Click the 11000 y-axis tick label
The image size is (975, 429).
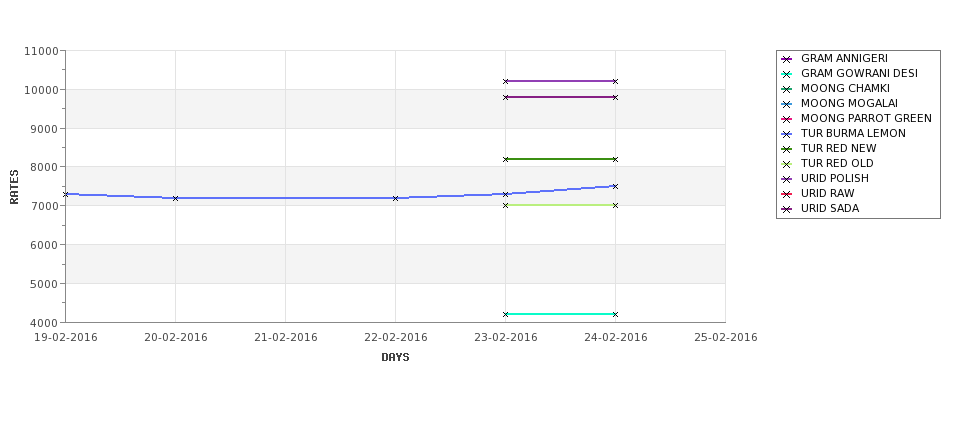point(42,51)
